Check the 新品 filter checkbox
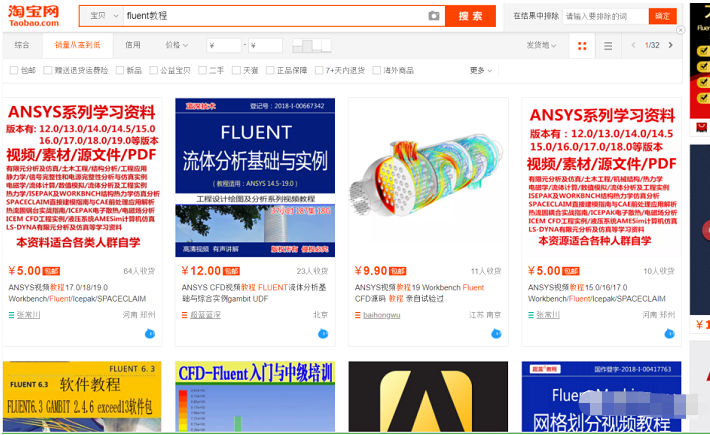Screen dimensions: 710x435 pyautogui.click(x=120, y=70)
